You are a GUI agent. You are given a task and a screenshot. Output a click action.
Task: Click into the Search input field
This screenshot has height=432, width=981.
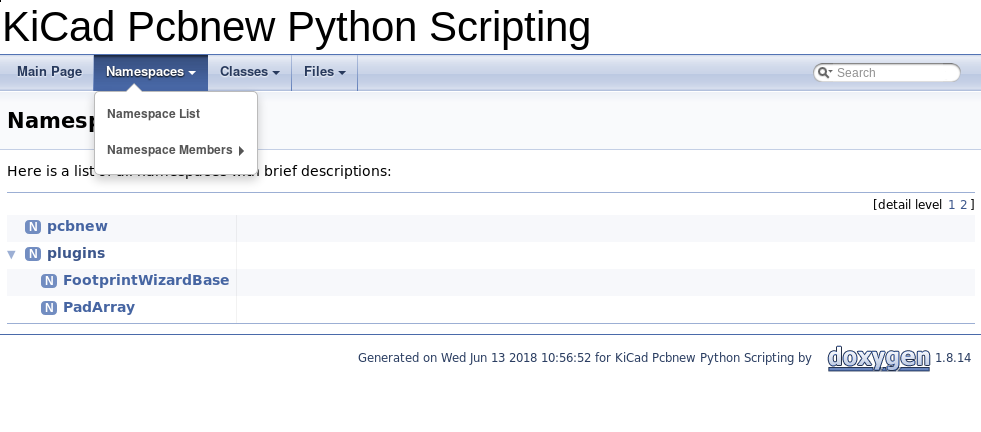(893, 73)
